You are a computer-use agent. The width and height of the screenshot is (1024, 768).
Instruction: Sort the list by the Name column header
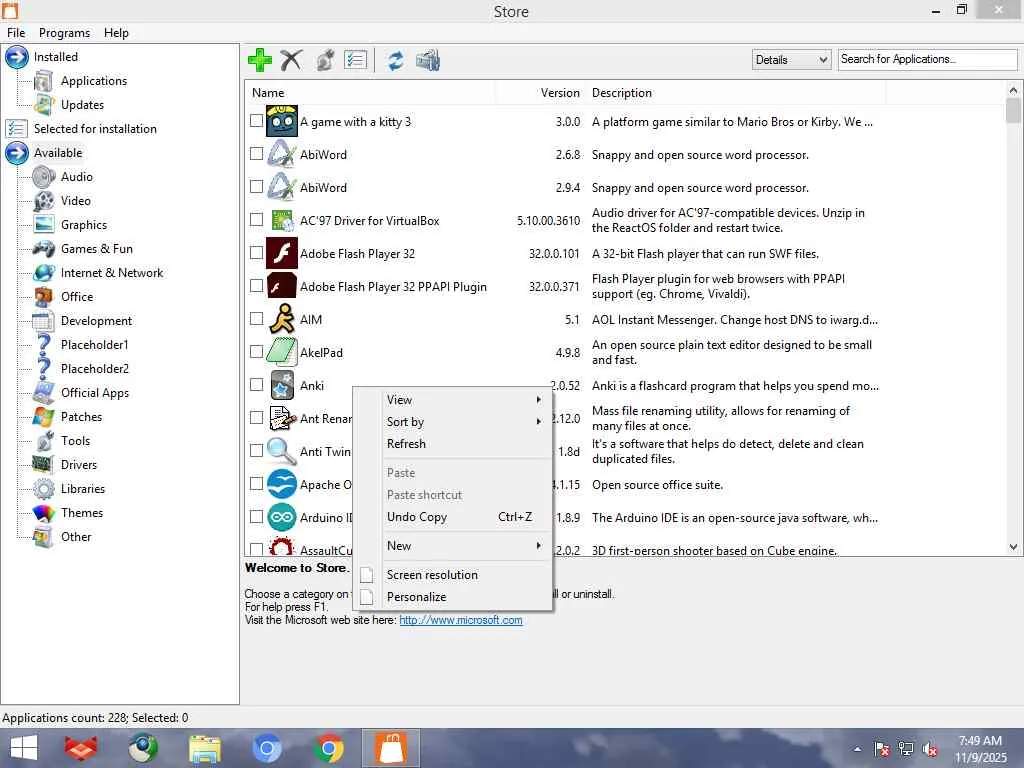[370, 93]
